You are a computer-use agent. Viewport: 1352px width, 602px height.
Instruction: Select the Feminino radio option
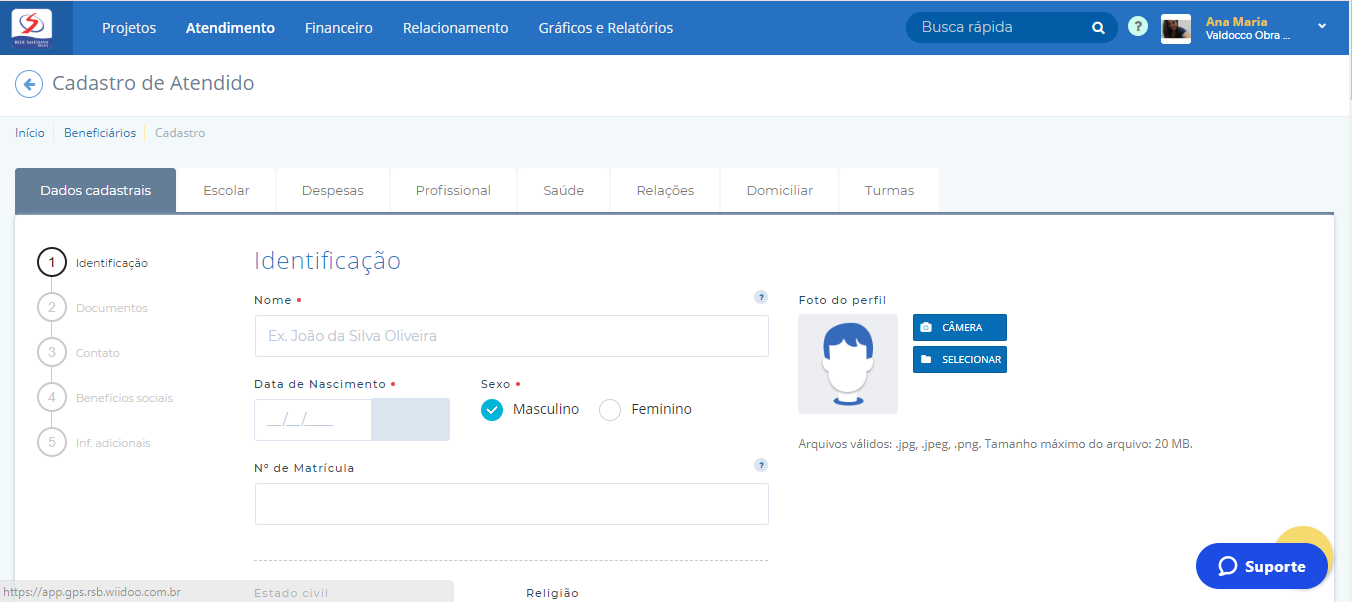tap(610, 410)
